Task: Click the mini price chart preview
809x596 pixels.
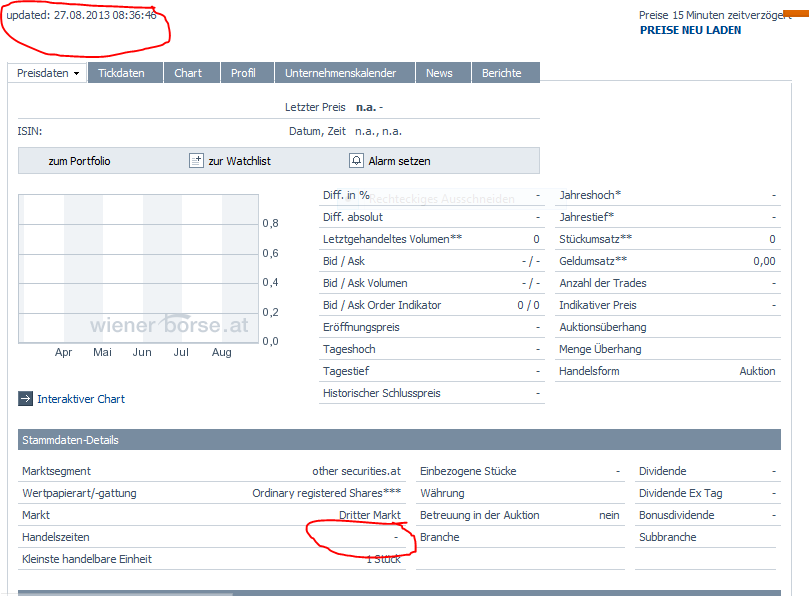Action: click(140, 270)
